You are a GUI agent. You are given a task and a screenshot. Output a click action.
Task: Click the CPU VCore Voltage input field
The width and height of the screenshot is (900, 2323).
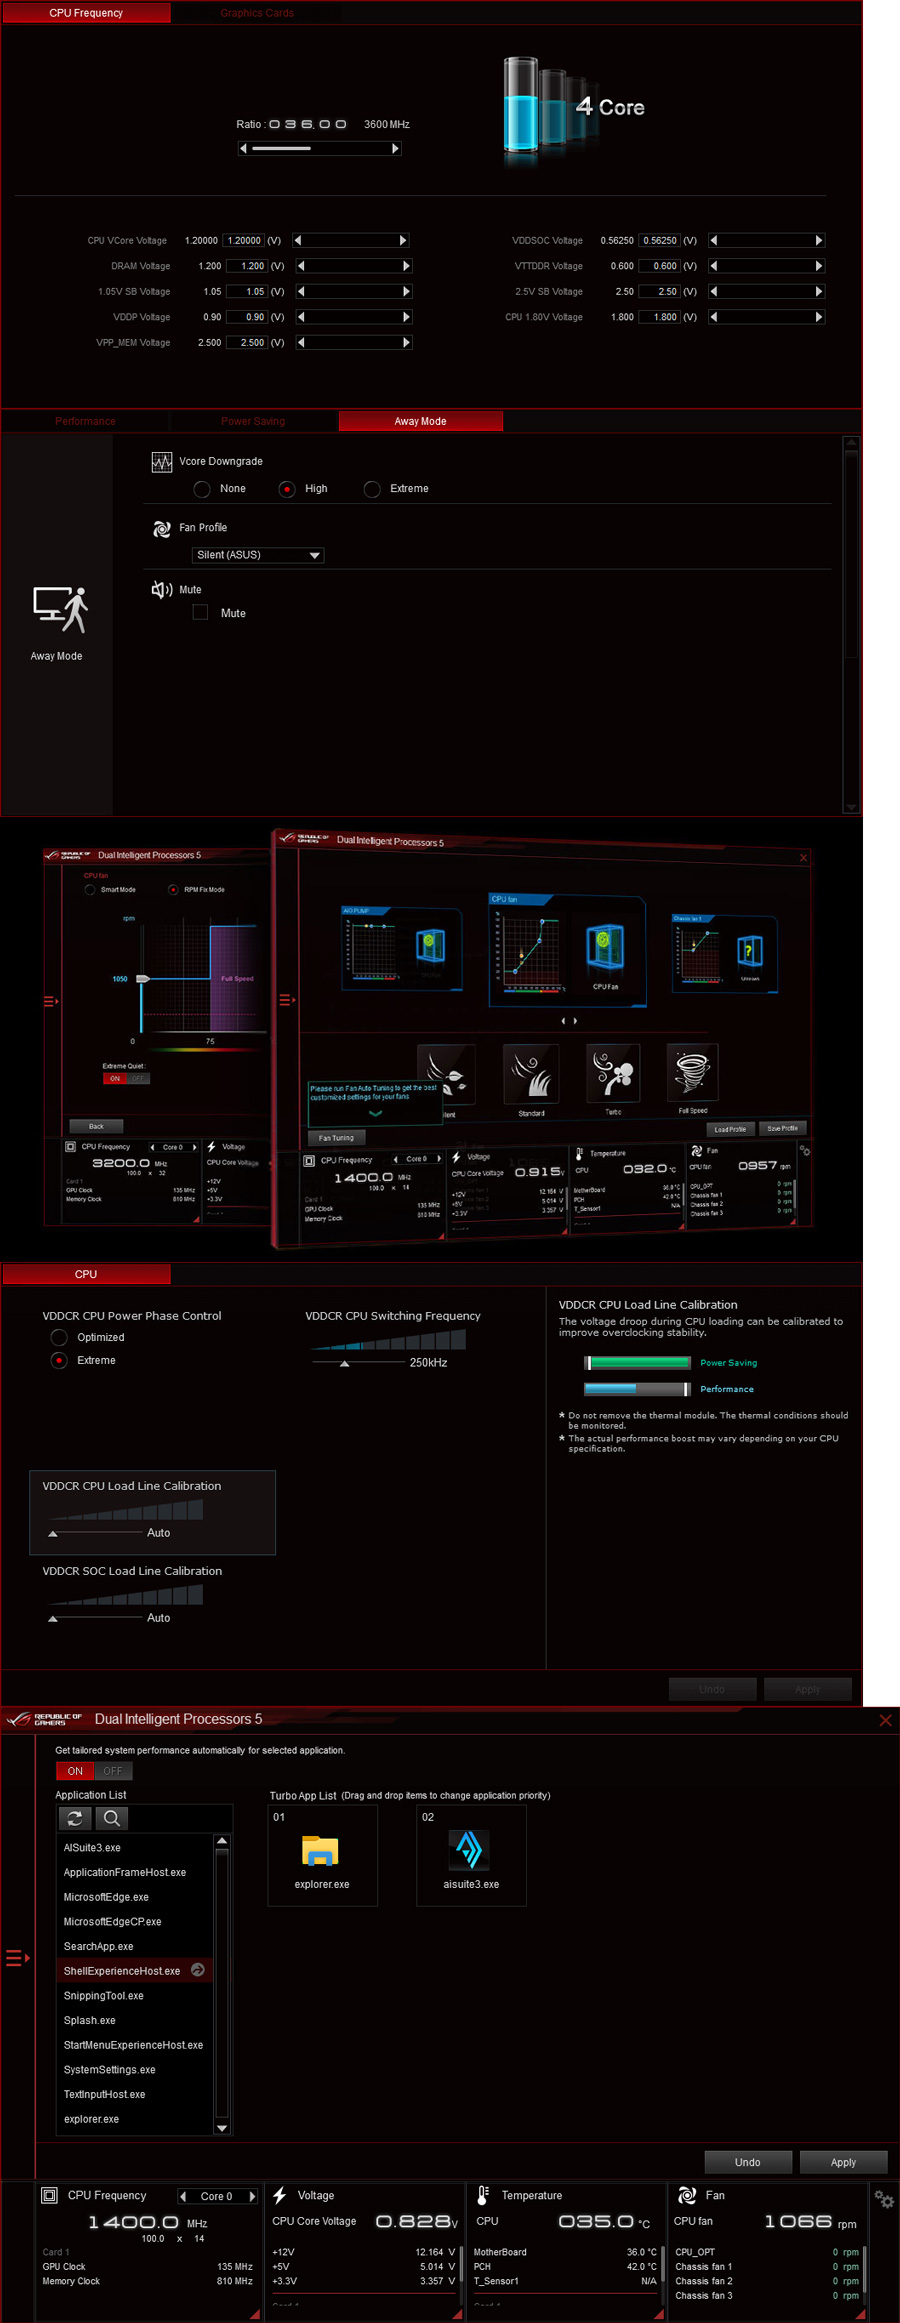click(244, 240)
